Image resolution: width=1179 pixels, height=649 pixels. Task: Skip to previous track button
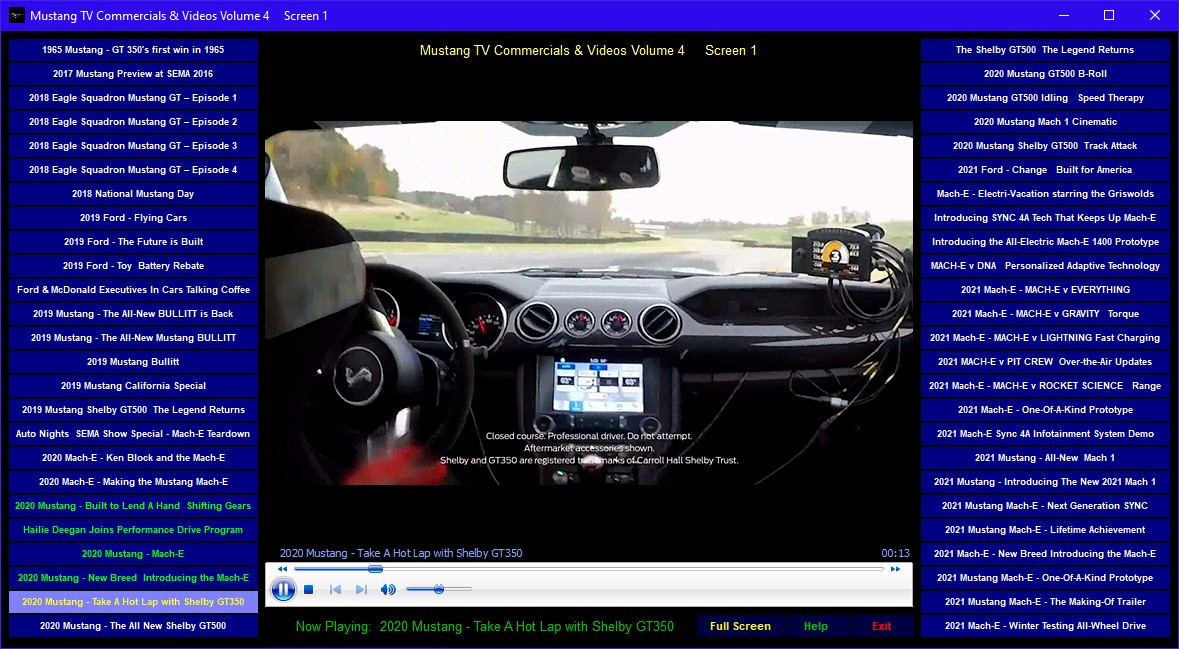coord(335,590)
